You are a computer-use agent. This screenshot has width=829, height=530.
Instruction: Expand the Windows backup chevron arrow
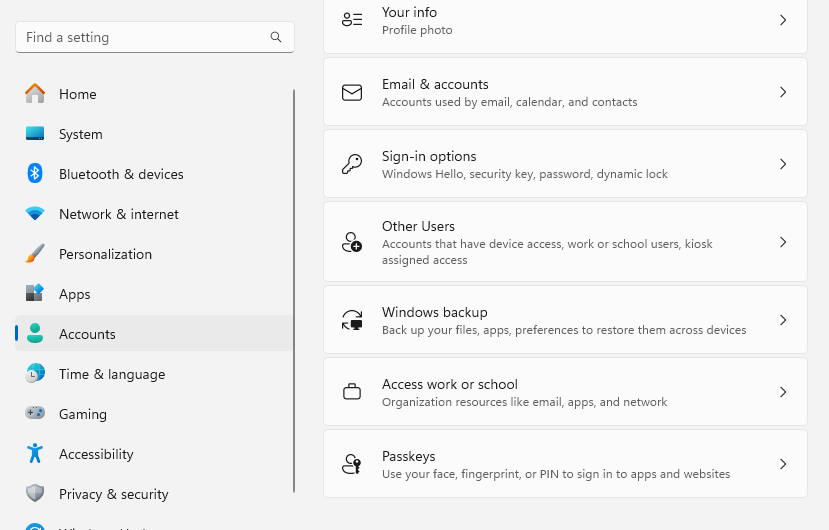click(783, 320)
